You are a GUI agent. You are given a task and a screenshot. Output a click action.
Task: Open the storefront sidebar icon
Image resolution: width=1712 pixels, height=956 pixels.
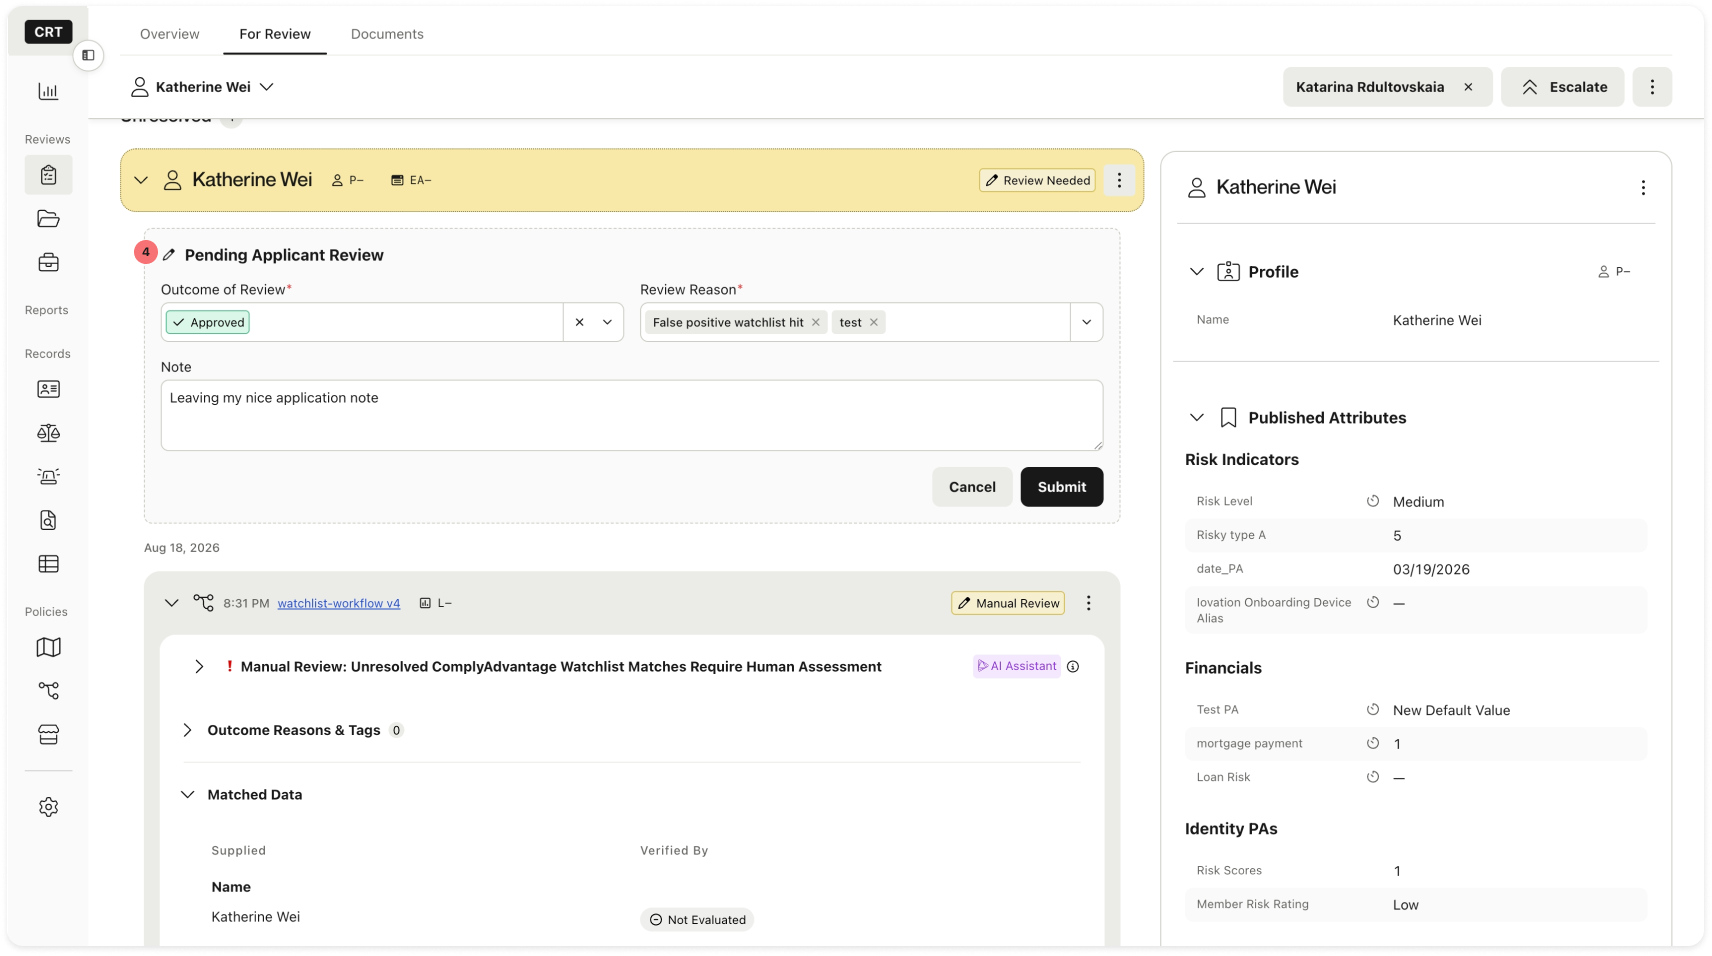48,735
